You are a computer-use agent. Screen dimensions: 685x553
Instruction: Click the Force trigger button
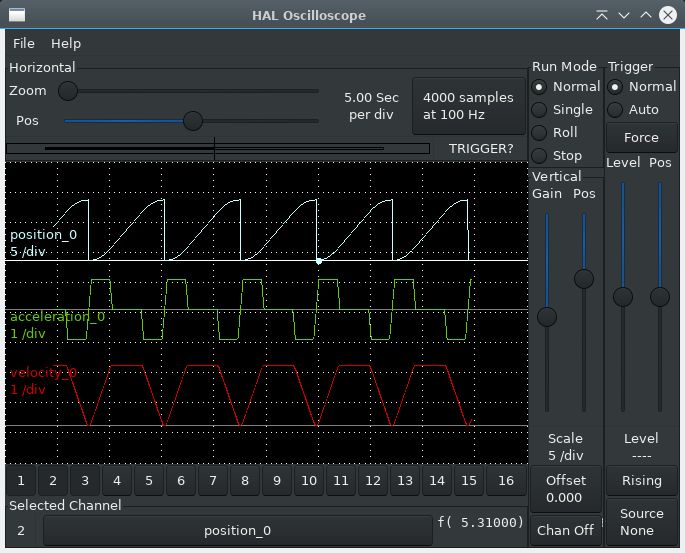pyautogui.click(x=641, y=138)
